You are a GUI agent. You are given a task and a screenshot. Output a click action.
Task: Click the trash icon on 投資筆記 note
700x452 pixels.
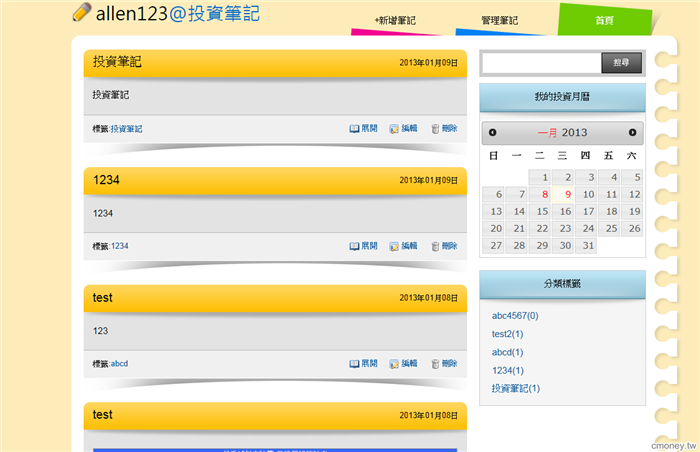[x=435, y=129]
